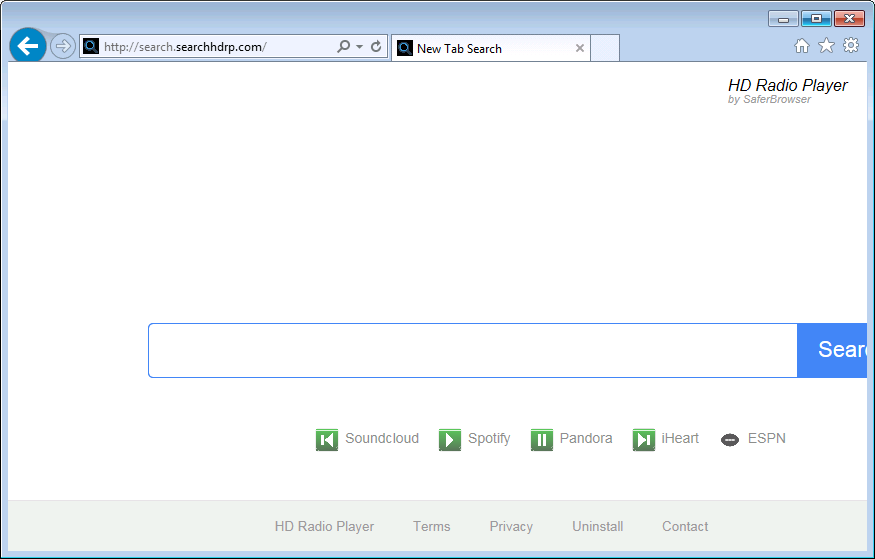Click the address bar search magnifier icon
This screenshot has width=875, height=559.
pyautogui.click(x=344, y=46)
